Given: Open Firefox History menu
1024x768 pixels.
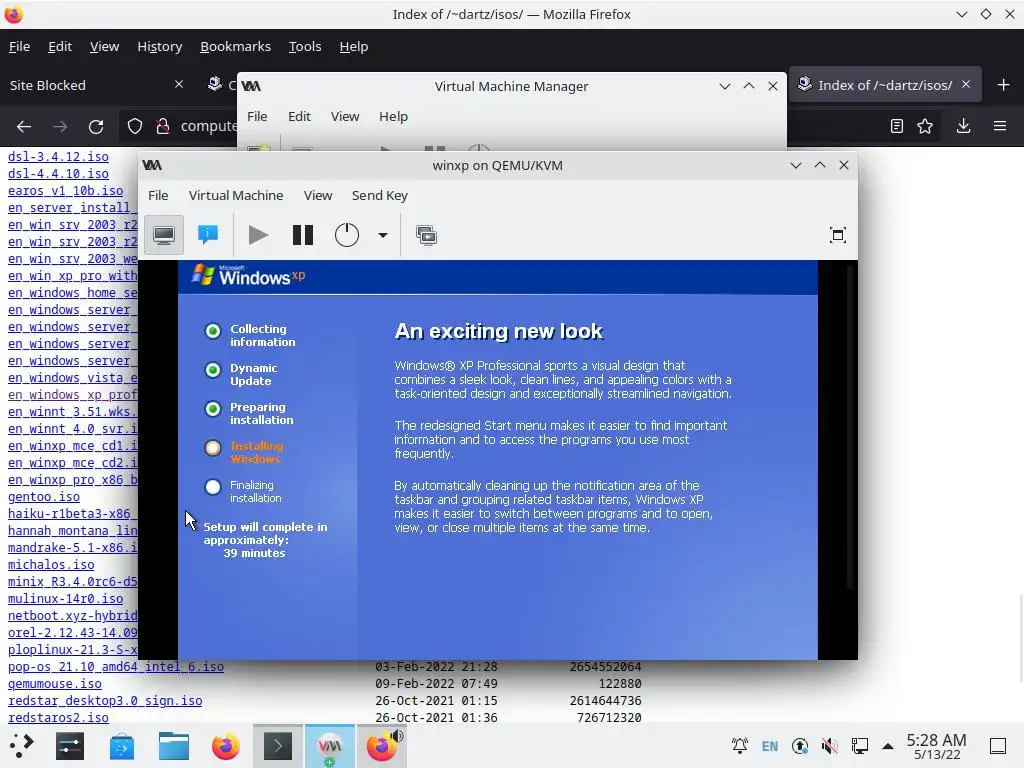Looking at the screenshot, I should tap(159, 46).
